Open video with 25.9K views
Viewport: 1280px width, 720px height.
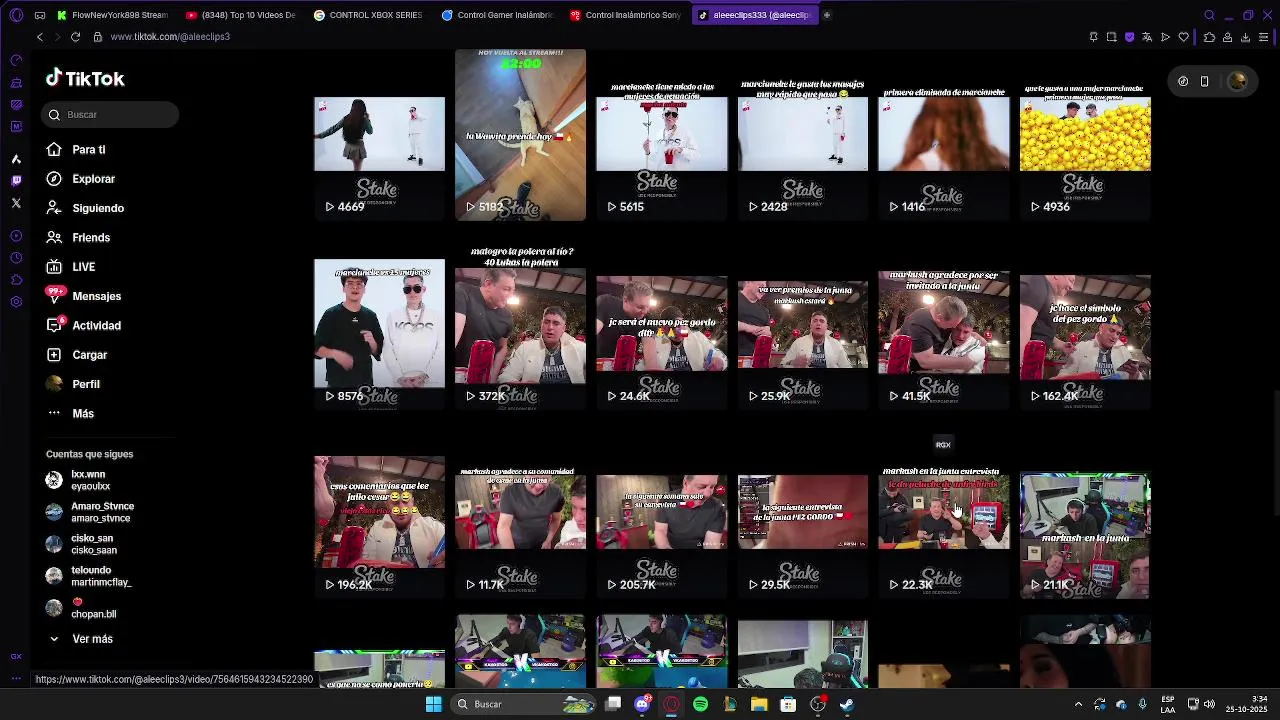pyautogui.click(x=803, y=324)
